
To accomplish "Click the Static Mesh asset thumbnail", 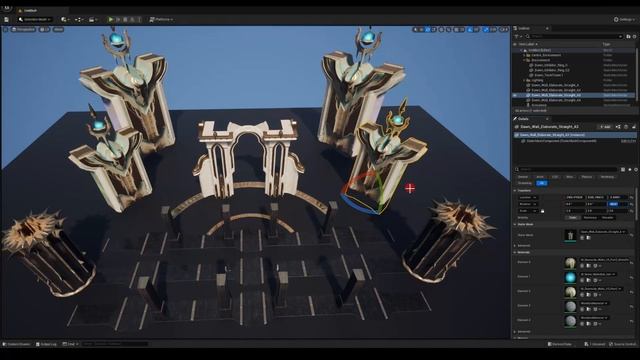I will pos(570,235).
